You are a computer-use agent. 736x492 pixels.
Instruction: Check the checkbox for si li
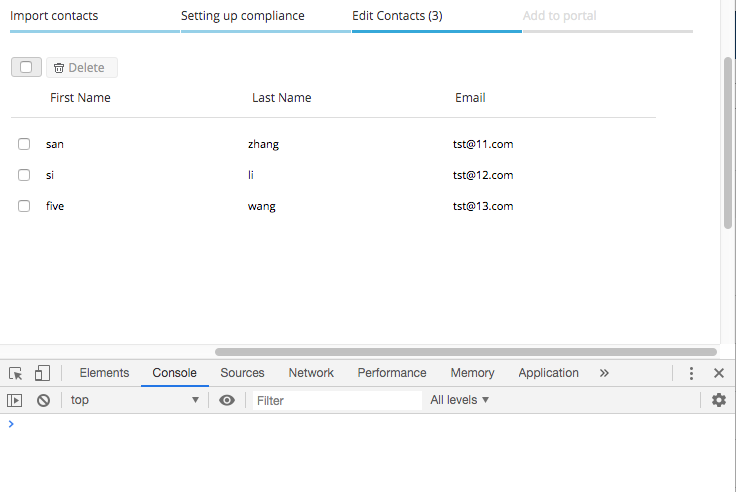[24, 175]
